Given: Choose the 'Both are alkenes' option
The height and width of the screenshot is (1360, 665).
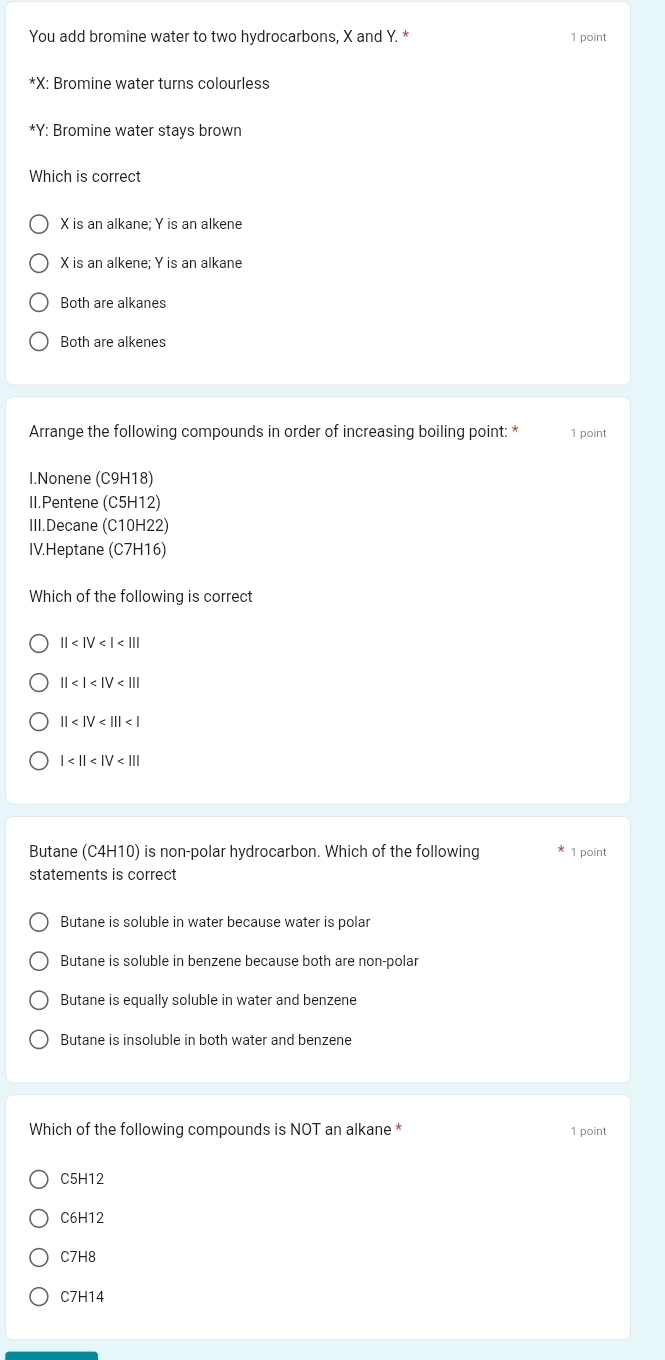Looking at the screenshot, I should 38,342.
